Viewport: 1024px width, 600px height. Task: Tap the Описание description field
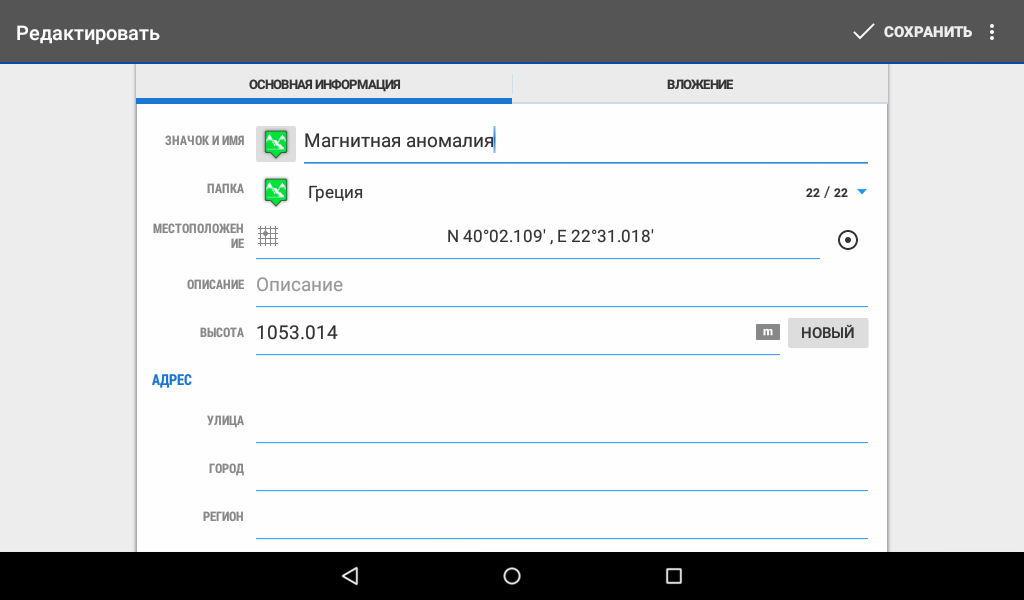click(560, 285)
